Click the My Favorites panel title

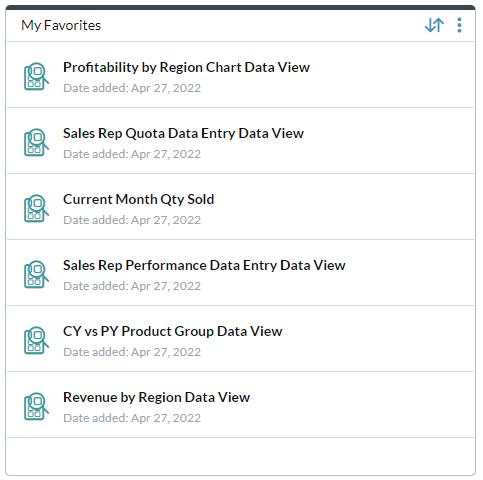61,26
